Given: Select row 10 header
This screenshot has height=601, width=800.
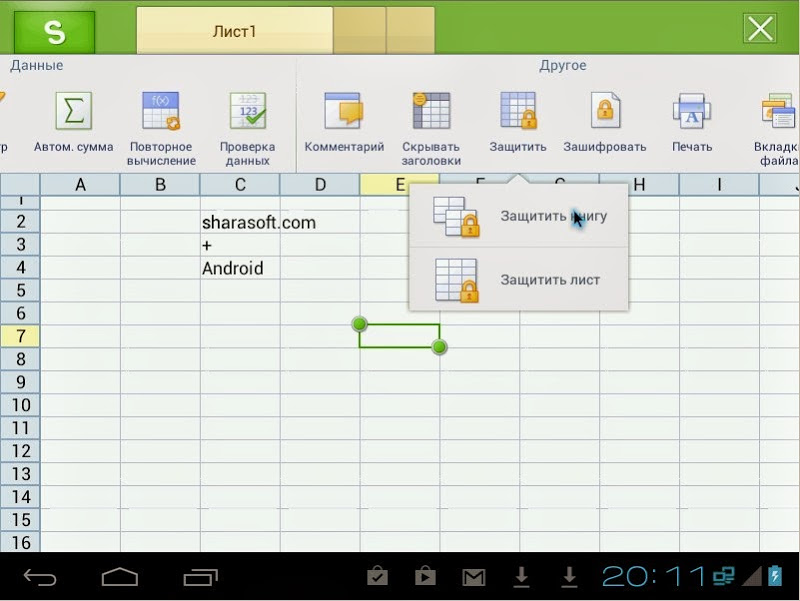Looking at the screenshot, I should (20, 405).
